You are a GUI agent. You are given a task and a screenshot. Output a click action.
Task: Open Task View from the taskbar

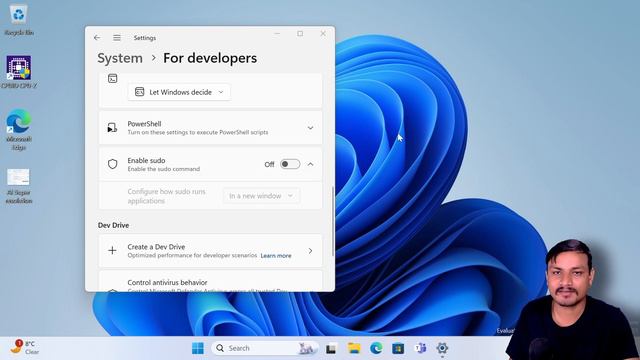331,349
